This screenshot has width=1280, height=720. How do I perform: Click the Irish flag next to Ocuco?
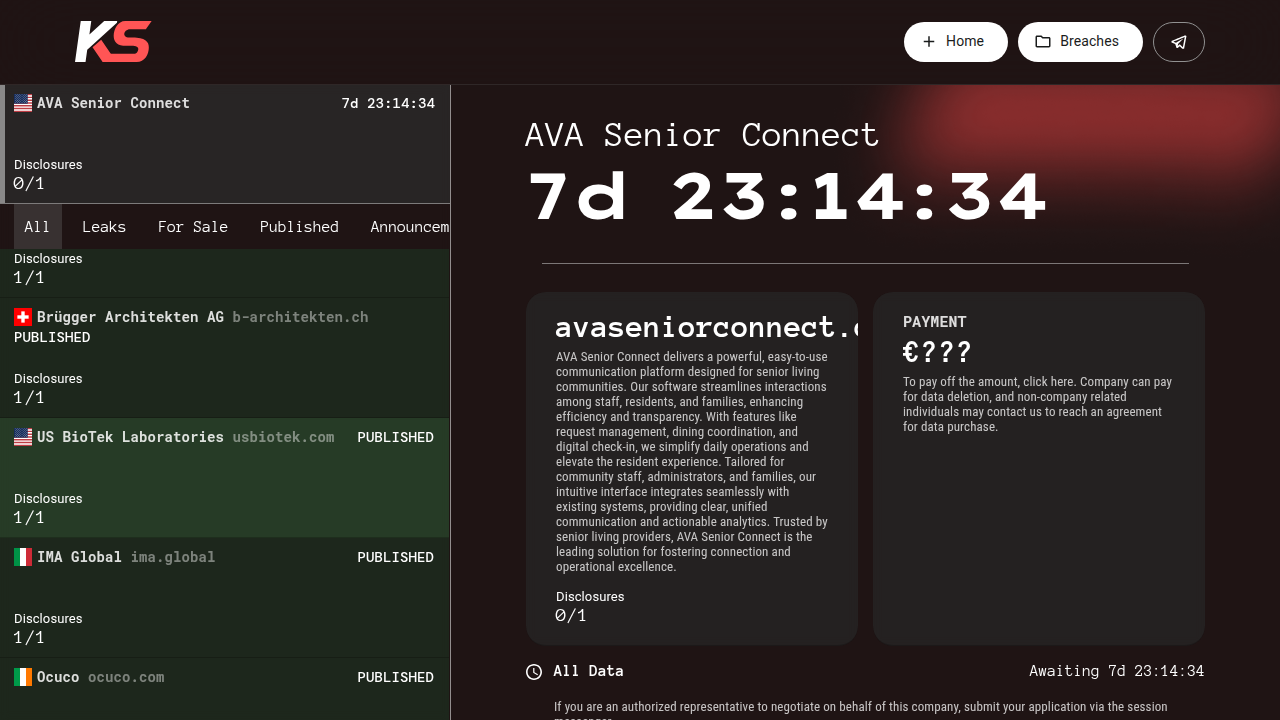pos(23,677)
